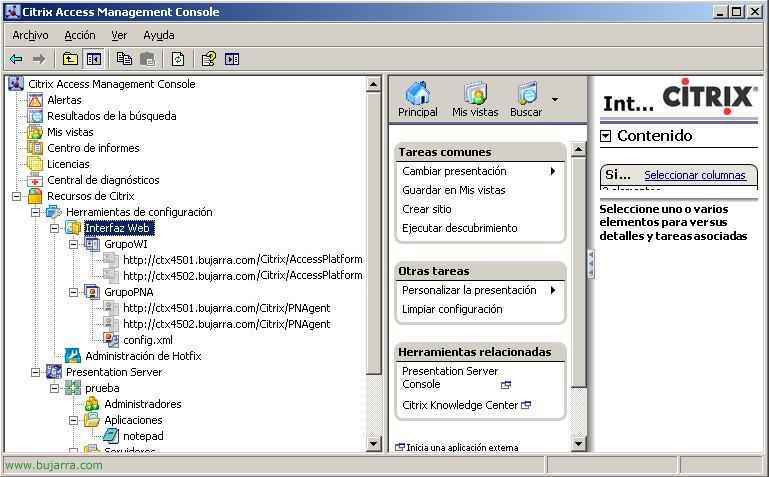Click the Central de diagnósticos icon
This screenshot has height=477, width=769.
pos(35,180)
